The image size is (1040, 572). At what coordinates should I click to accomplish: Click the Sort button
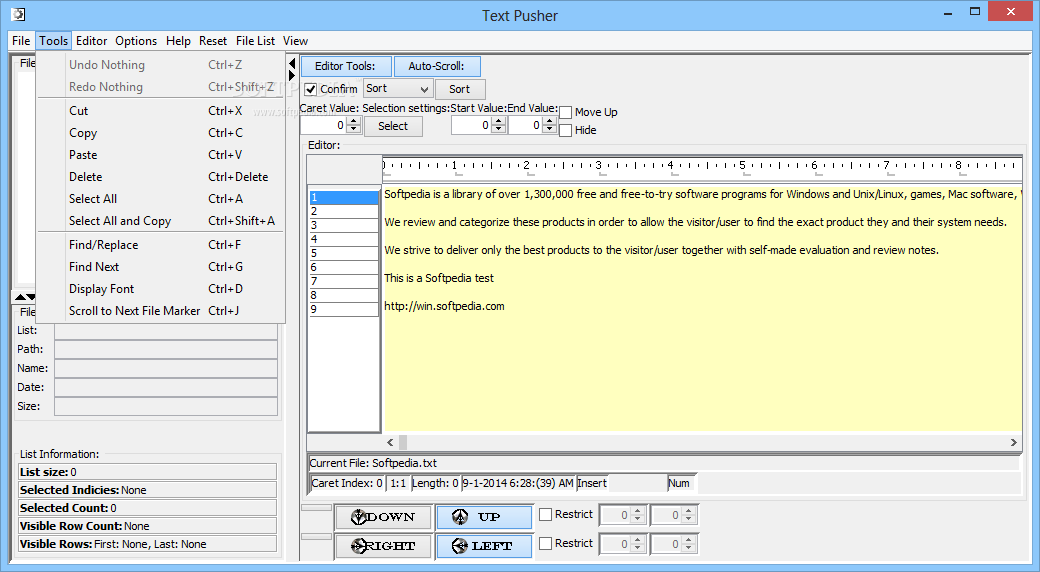460,89
